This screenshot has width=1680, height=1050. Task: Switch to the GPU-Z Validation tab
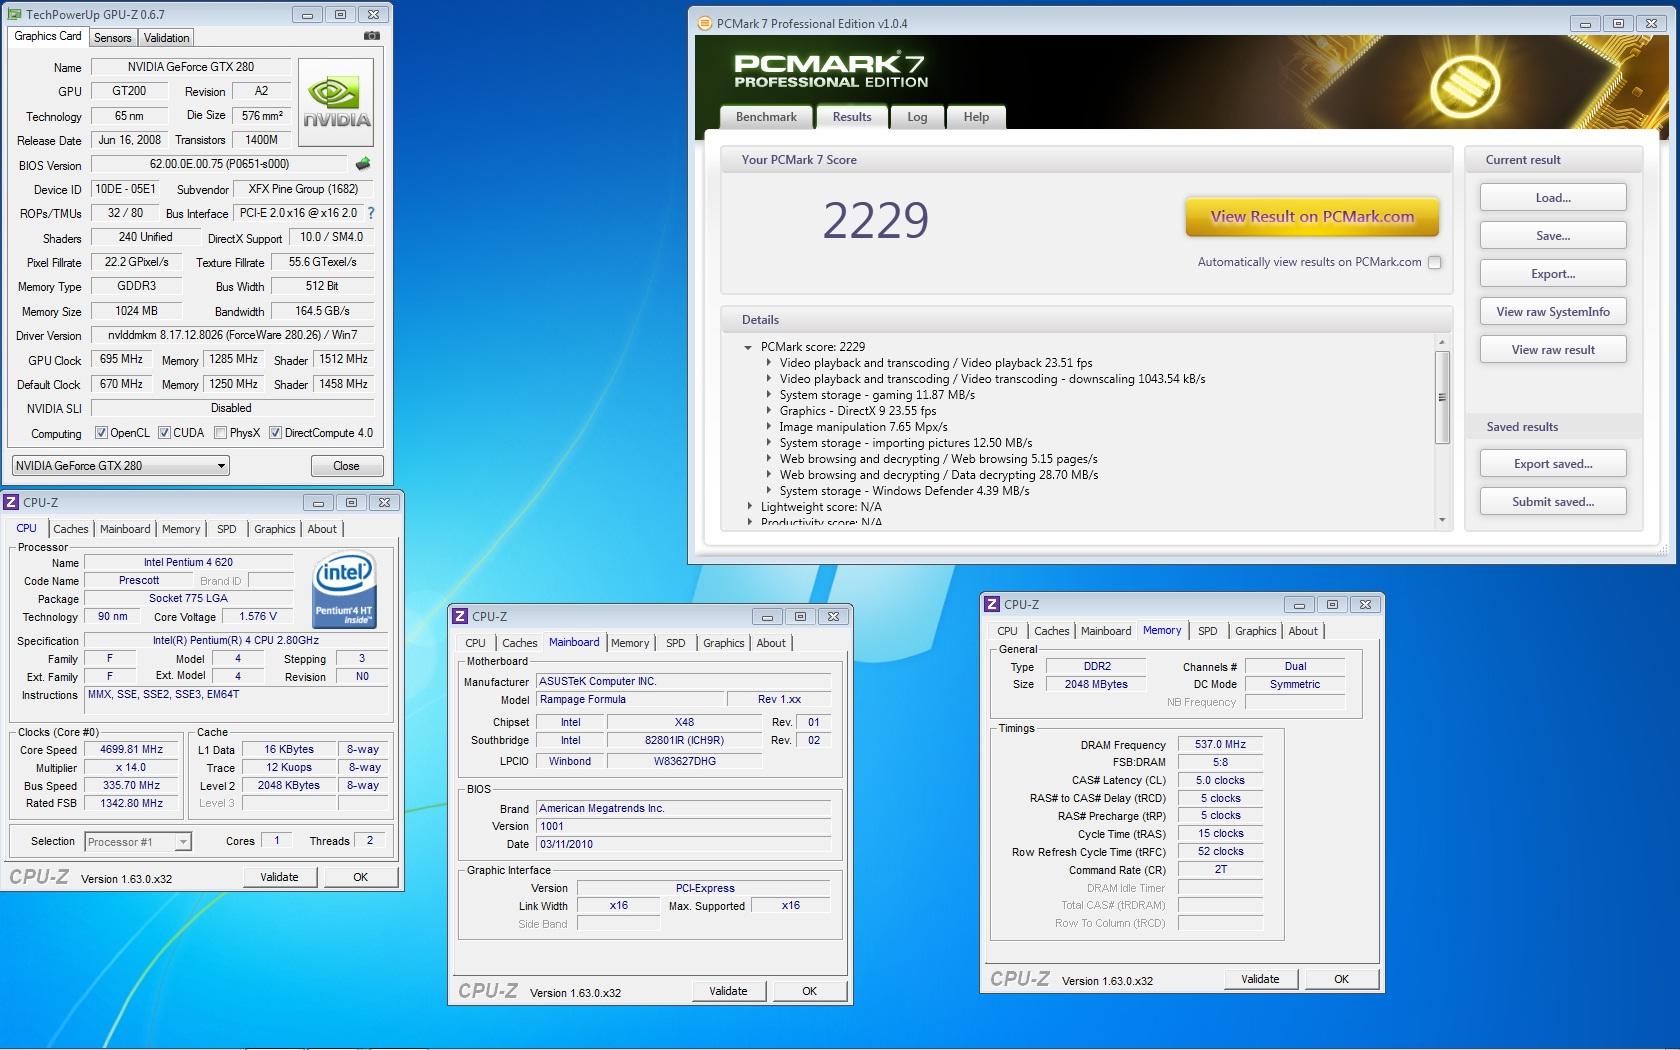(x=166, y=38)
